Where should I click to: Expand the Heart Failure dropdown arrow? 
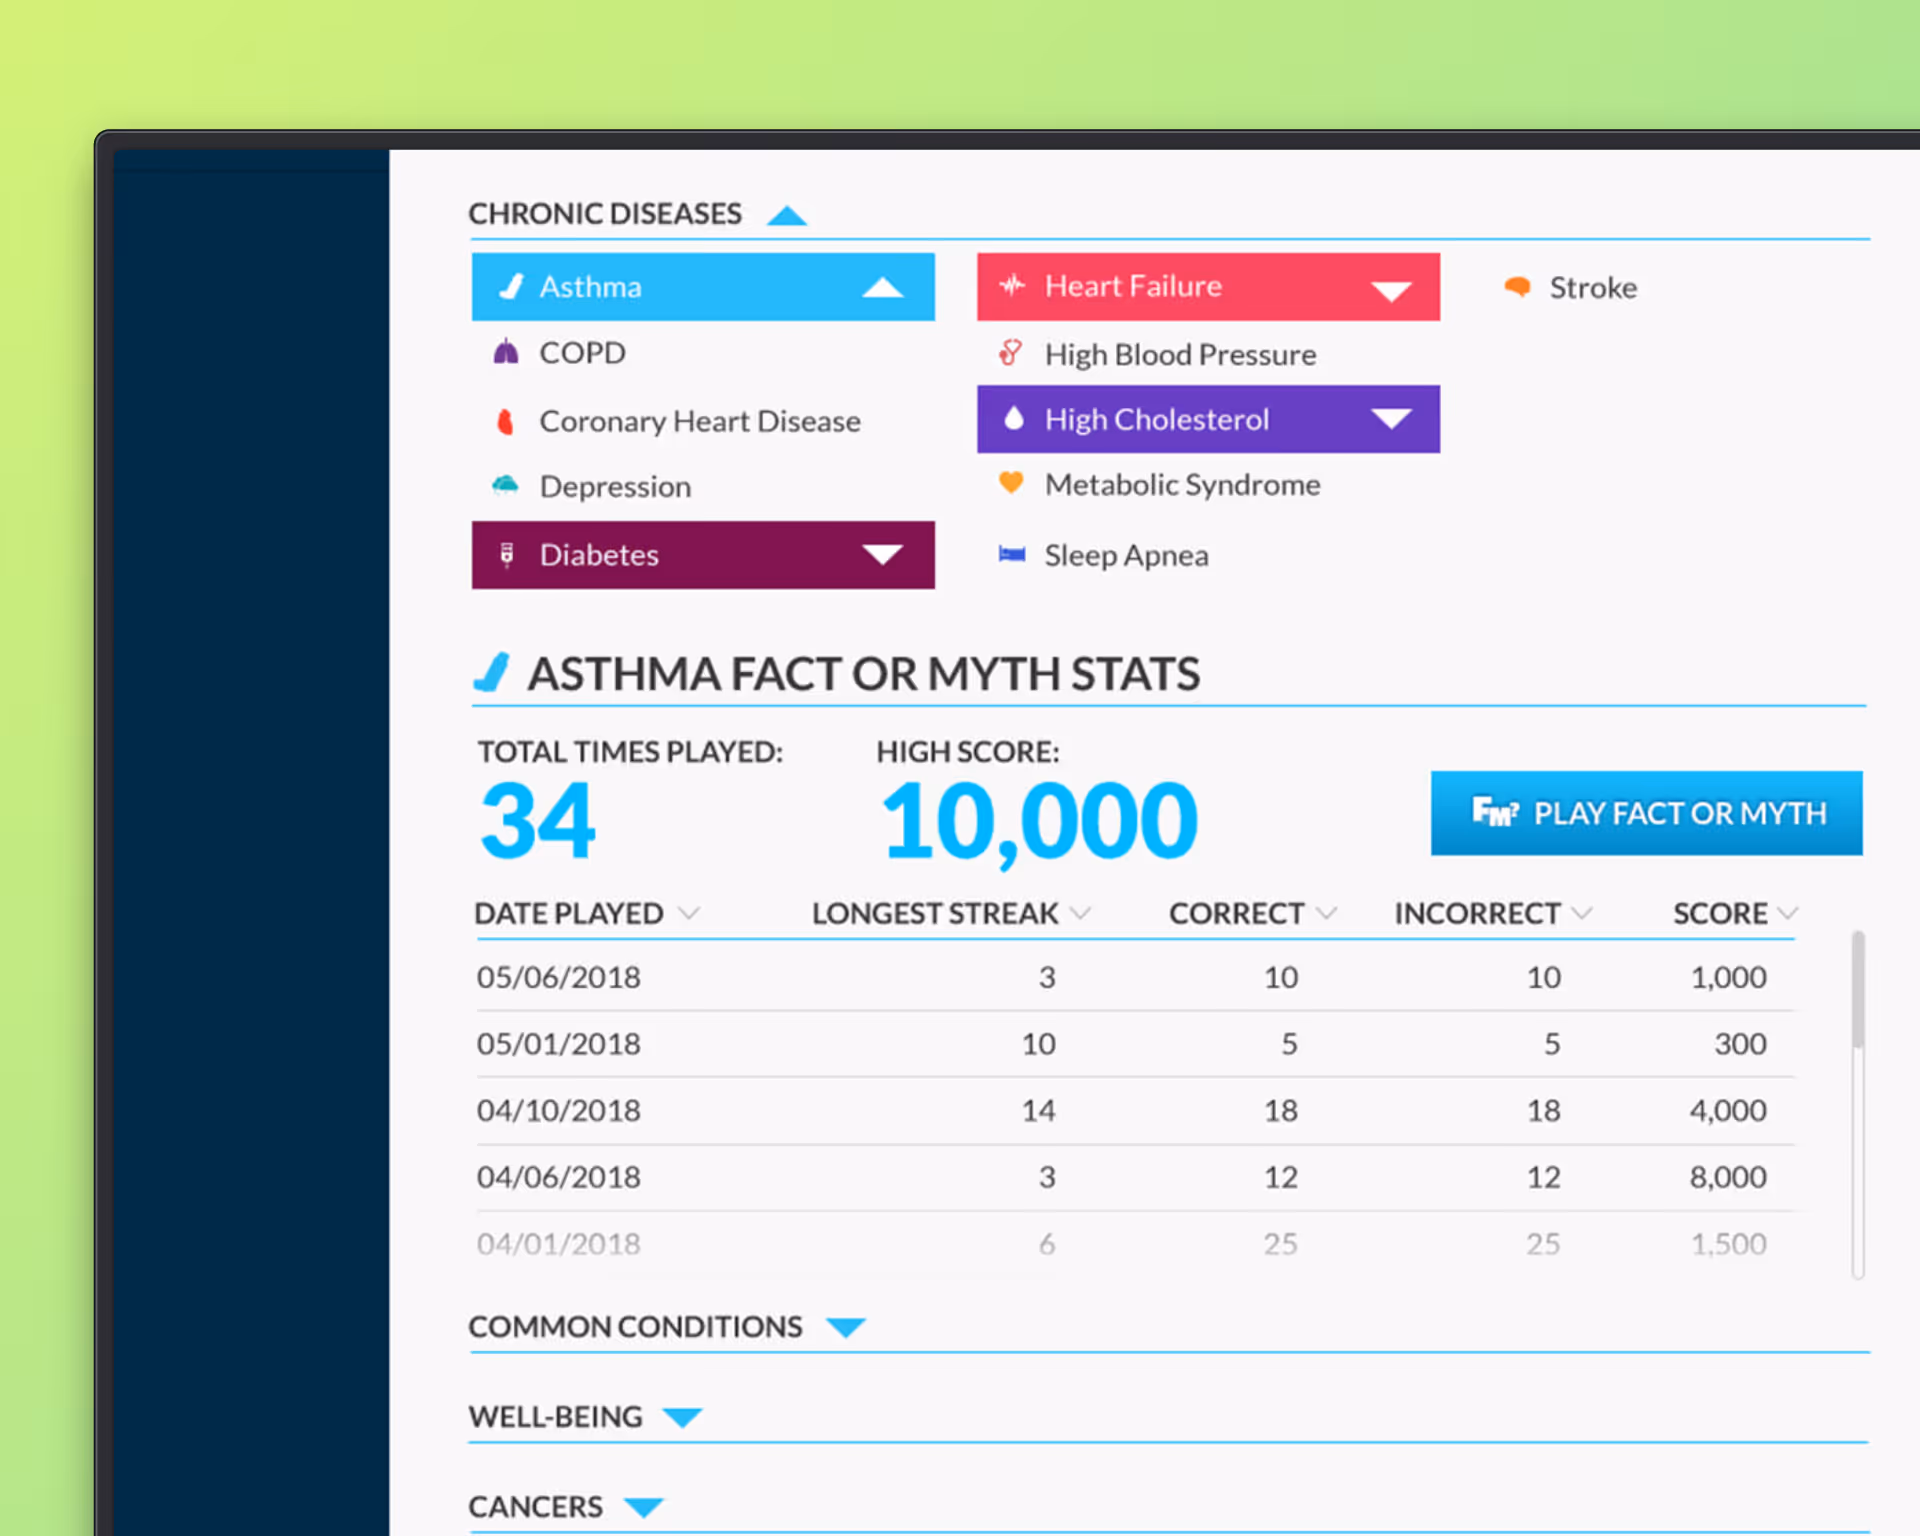coord(1390,290)
